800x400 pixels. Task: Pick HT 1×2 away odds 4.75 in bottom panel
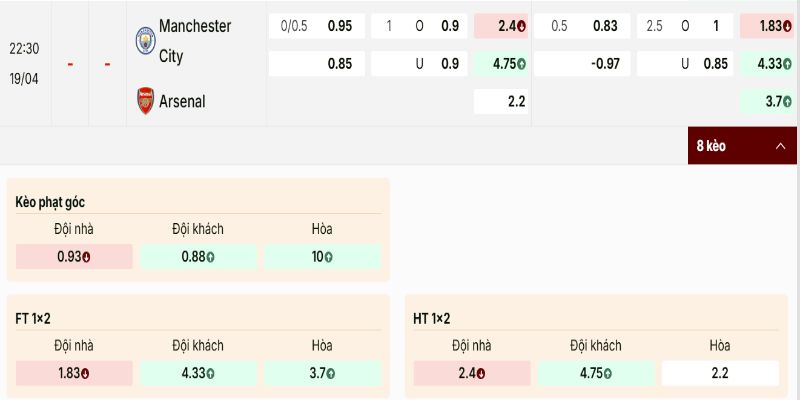595,374
